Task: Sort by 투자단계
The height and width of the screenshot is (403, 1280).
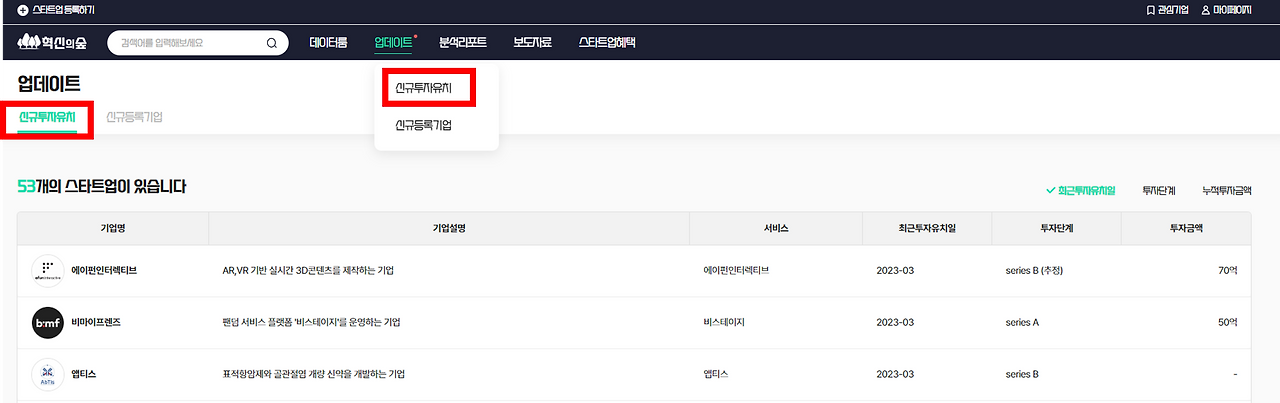Action: (1159, 189)
